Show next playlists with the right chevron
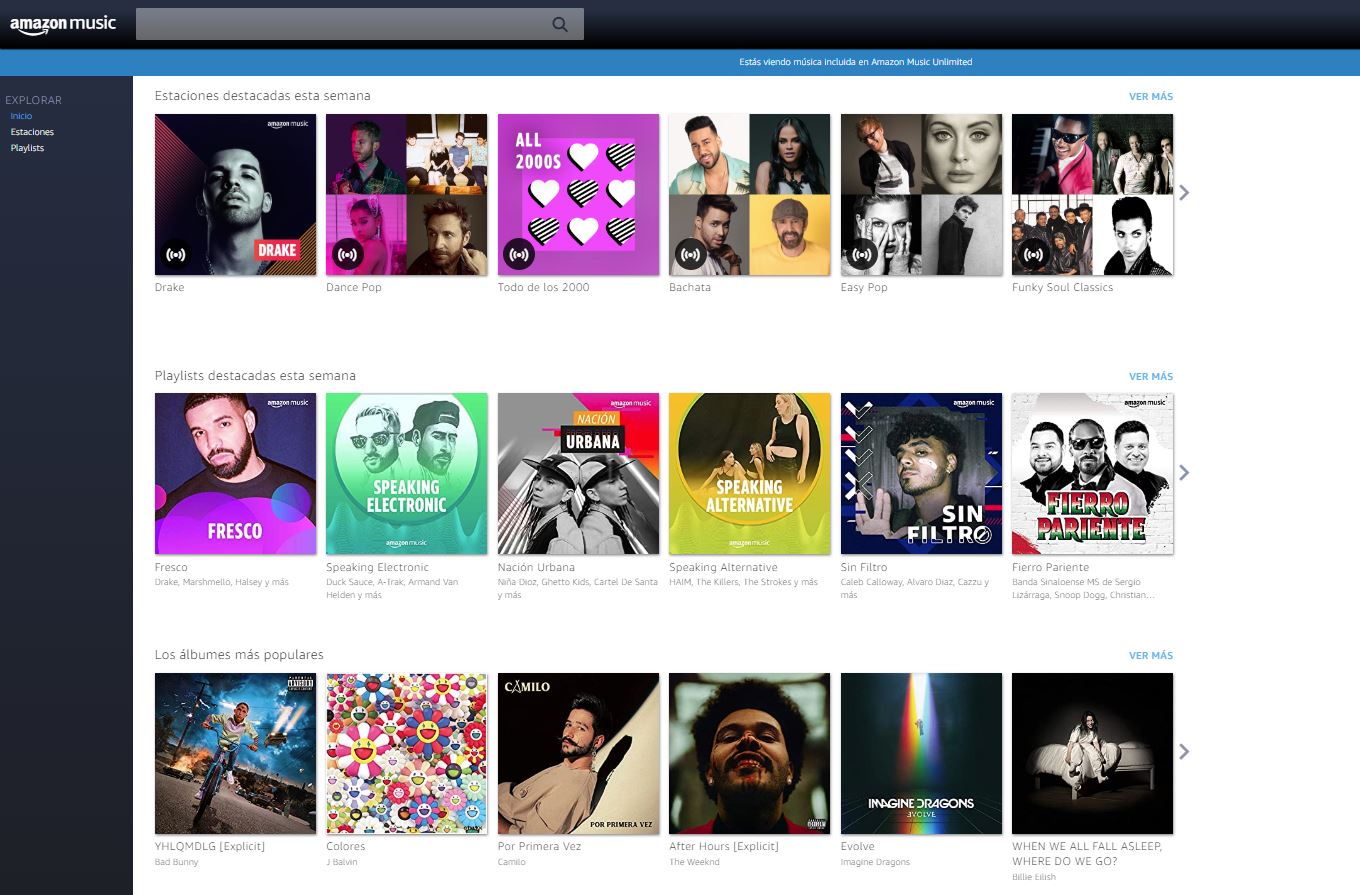Viewport: 1360px width, 895px height. click(x=1185, y=473)
